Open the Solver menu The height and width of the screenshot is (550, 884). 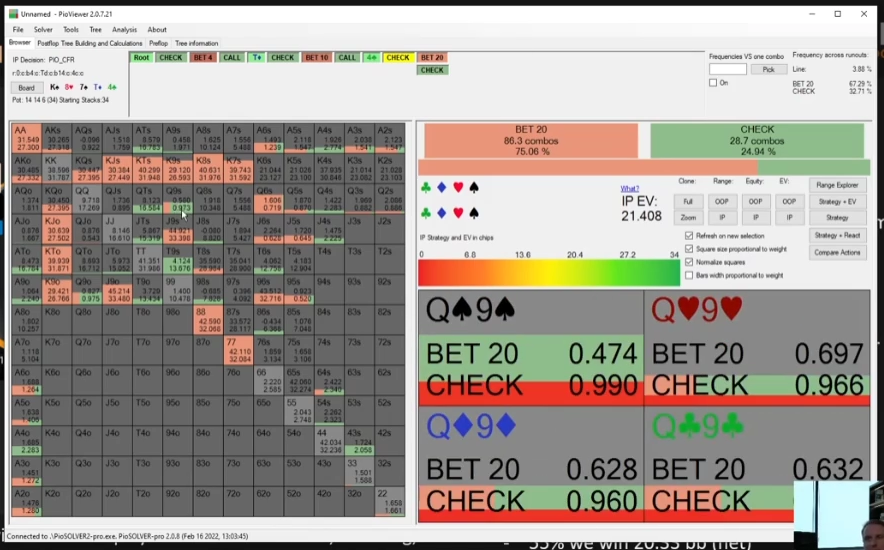click(43, 29)
